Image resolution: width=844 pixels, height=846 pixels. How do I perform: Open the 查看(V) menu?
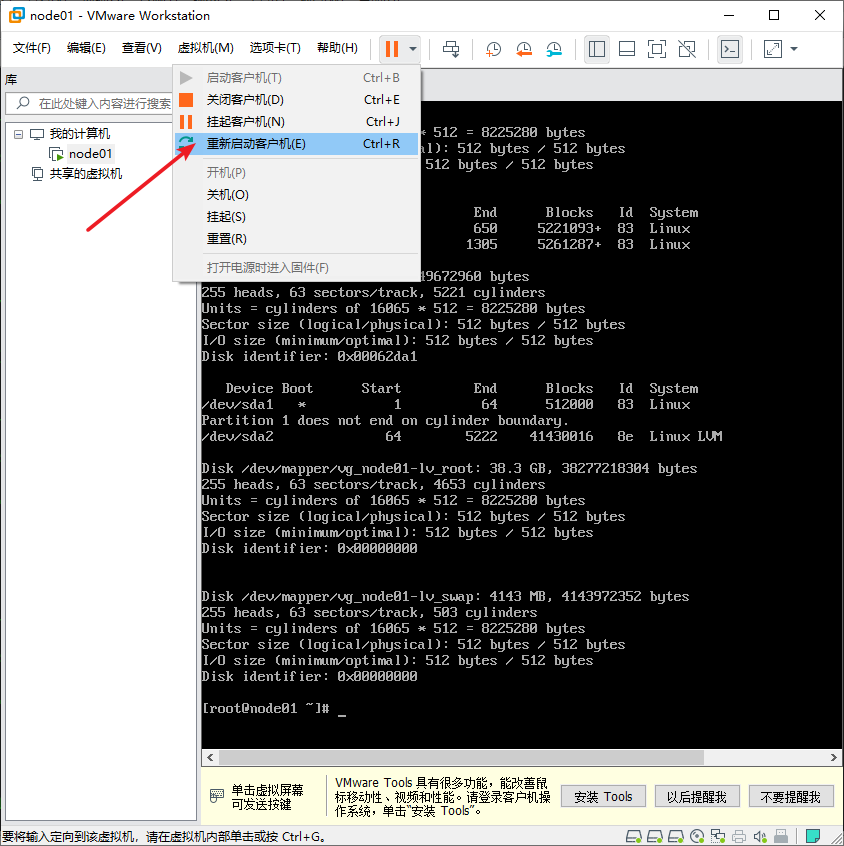[141, 48]
